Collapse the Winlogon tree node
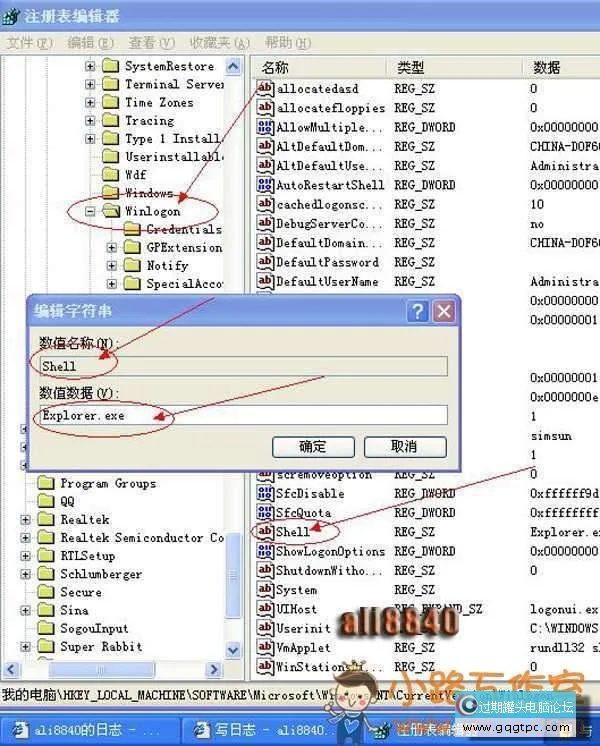Screen dimensions: 600x746 click(90, 211)
